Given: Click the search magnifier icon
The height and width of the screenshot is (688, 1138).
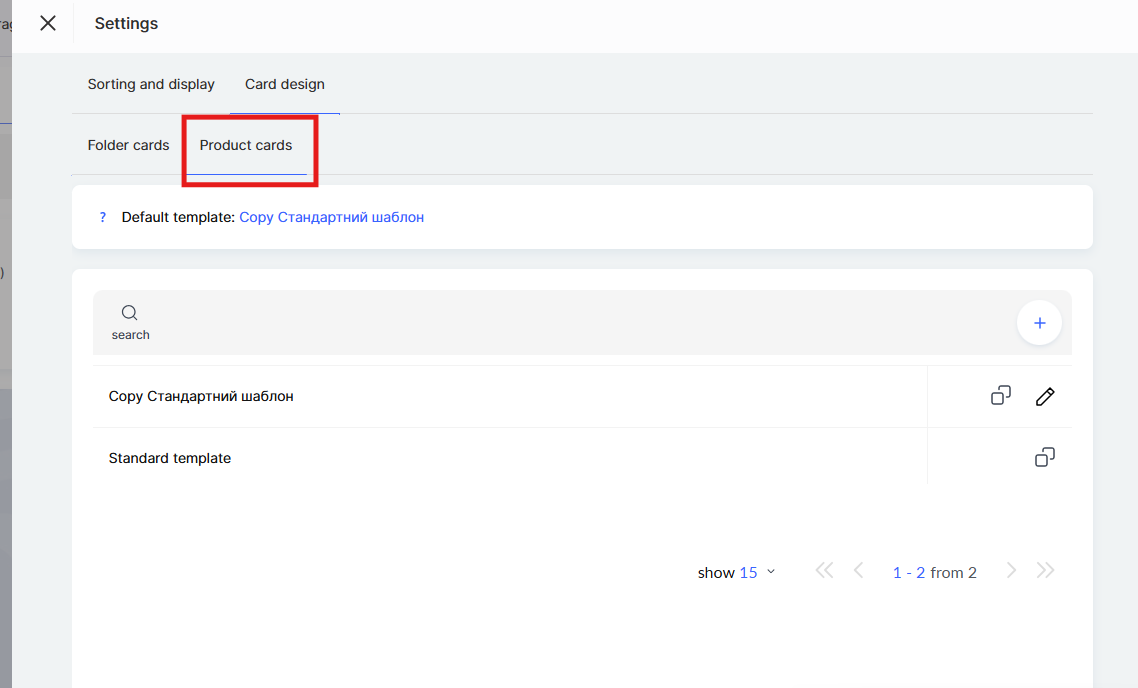Looking at the screenshot, I should (129, 313).
